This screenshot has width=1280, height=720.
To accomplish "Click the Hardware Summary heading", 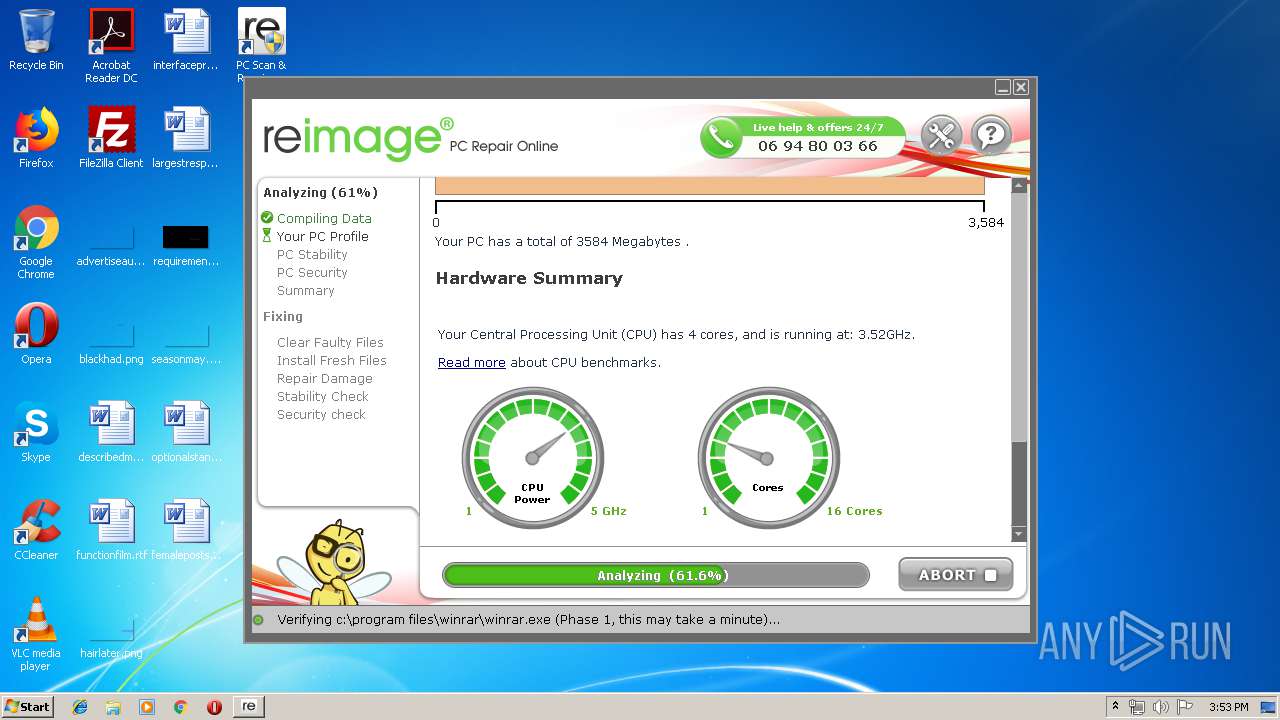I will pos(529,278).
